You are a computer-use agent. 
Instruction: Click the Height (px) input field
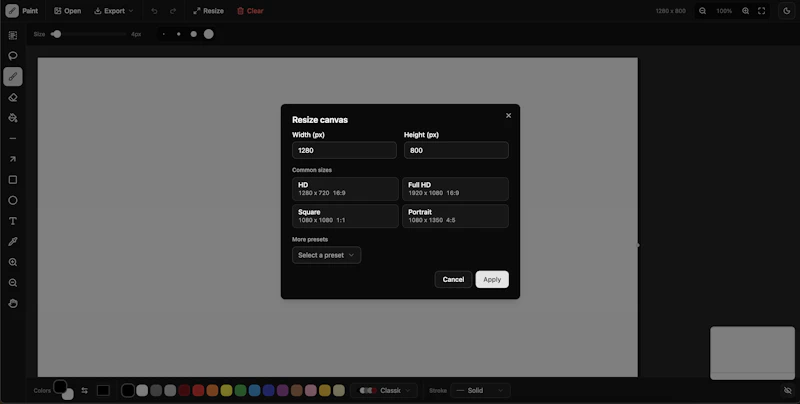pos(456,150)
